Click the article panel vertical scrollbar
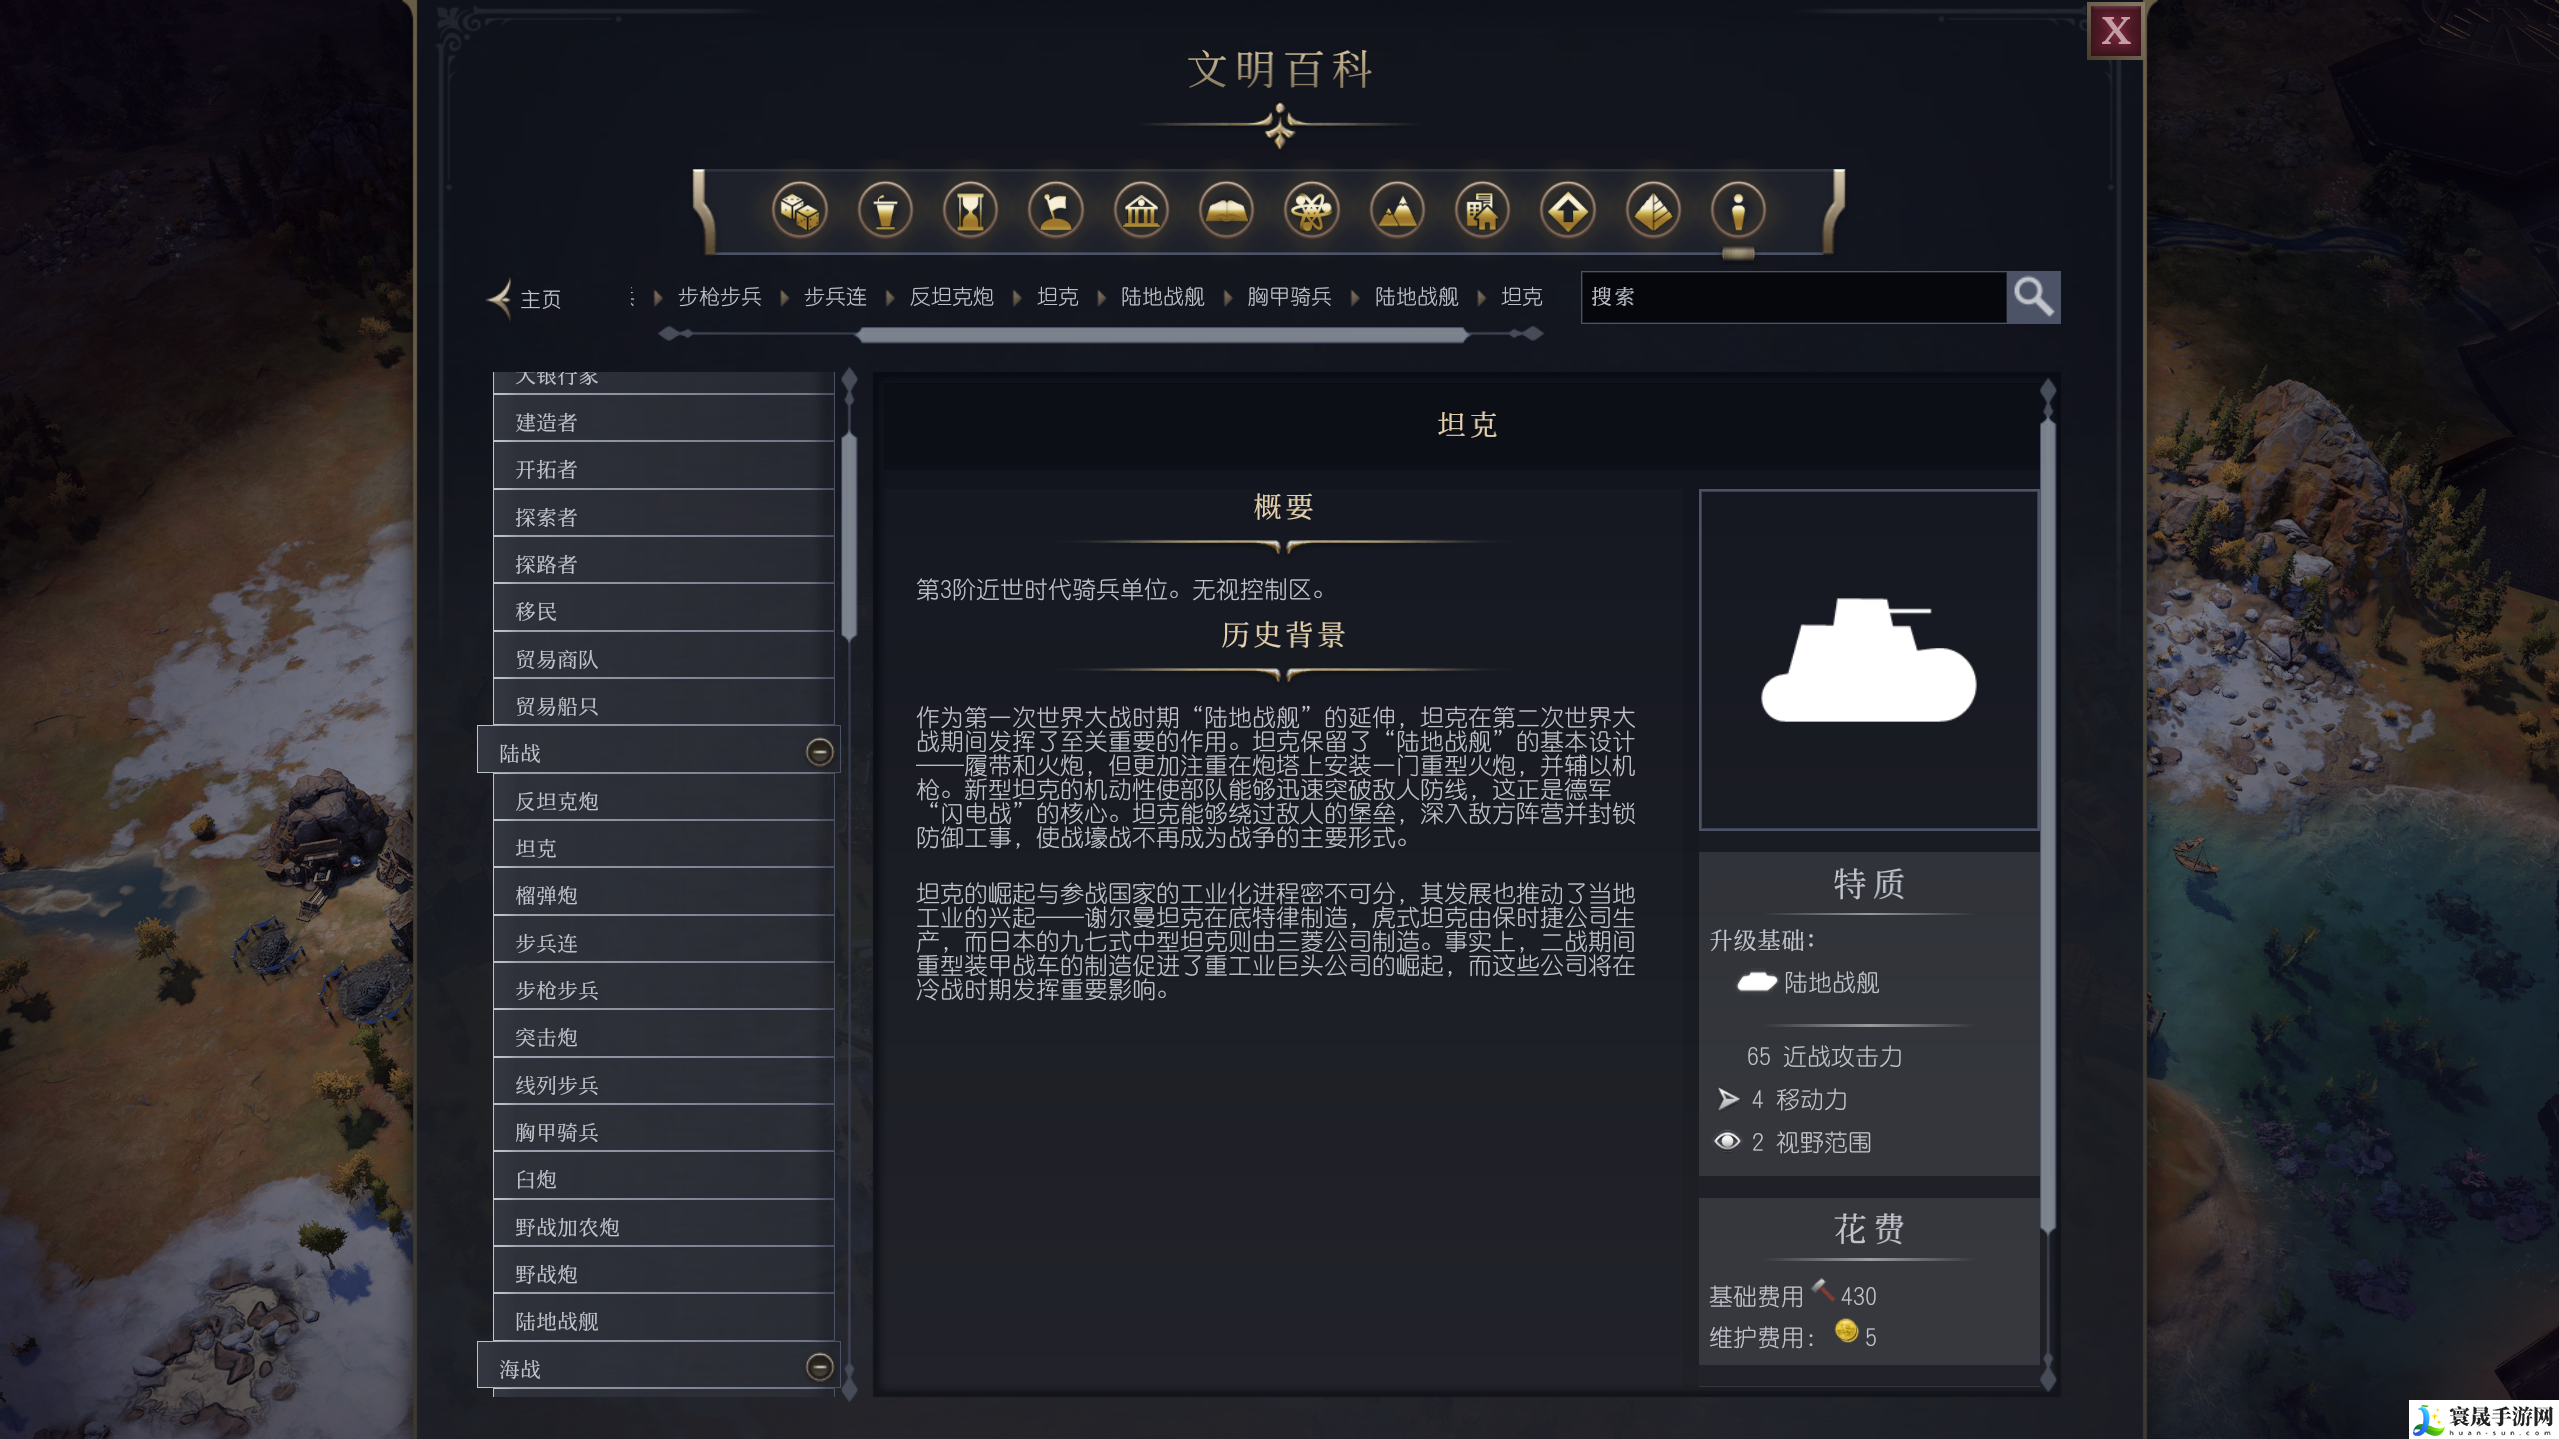The height and width of the screenshot is (1439, 2559). click(x=2047, y=825)
